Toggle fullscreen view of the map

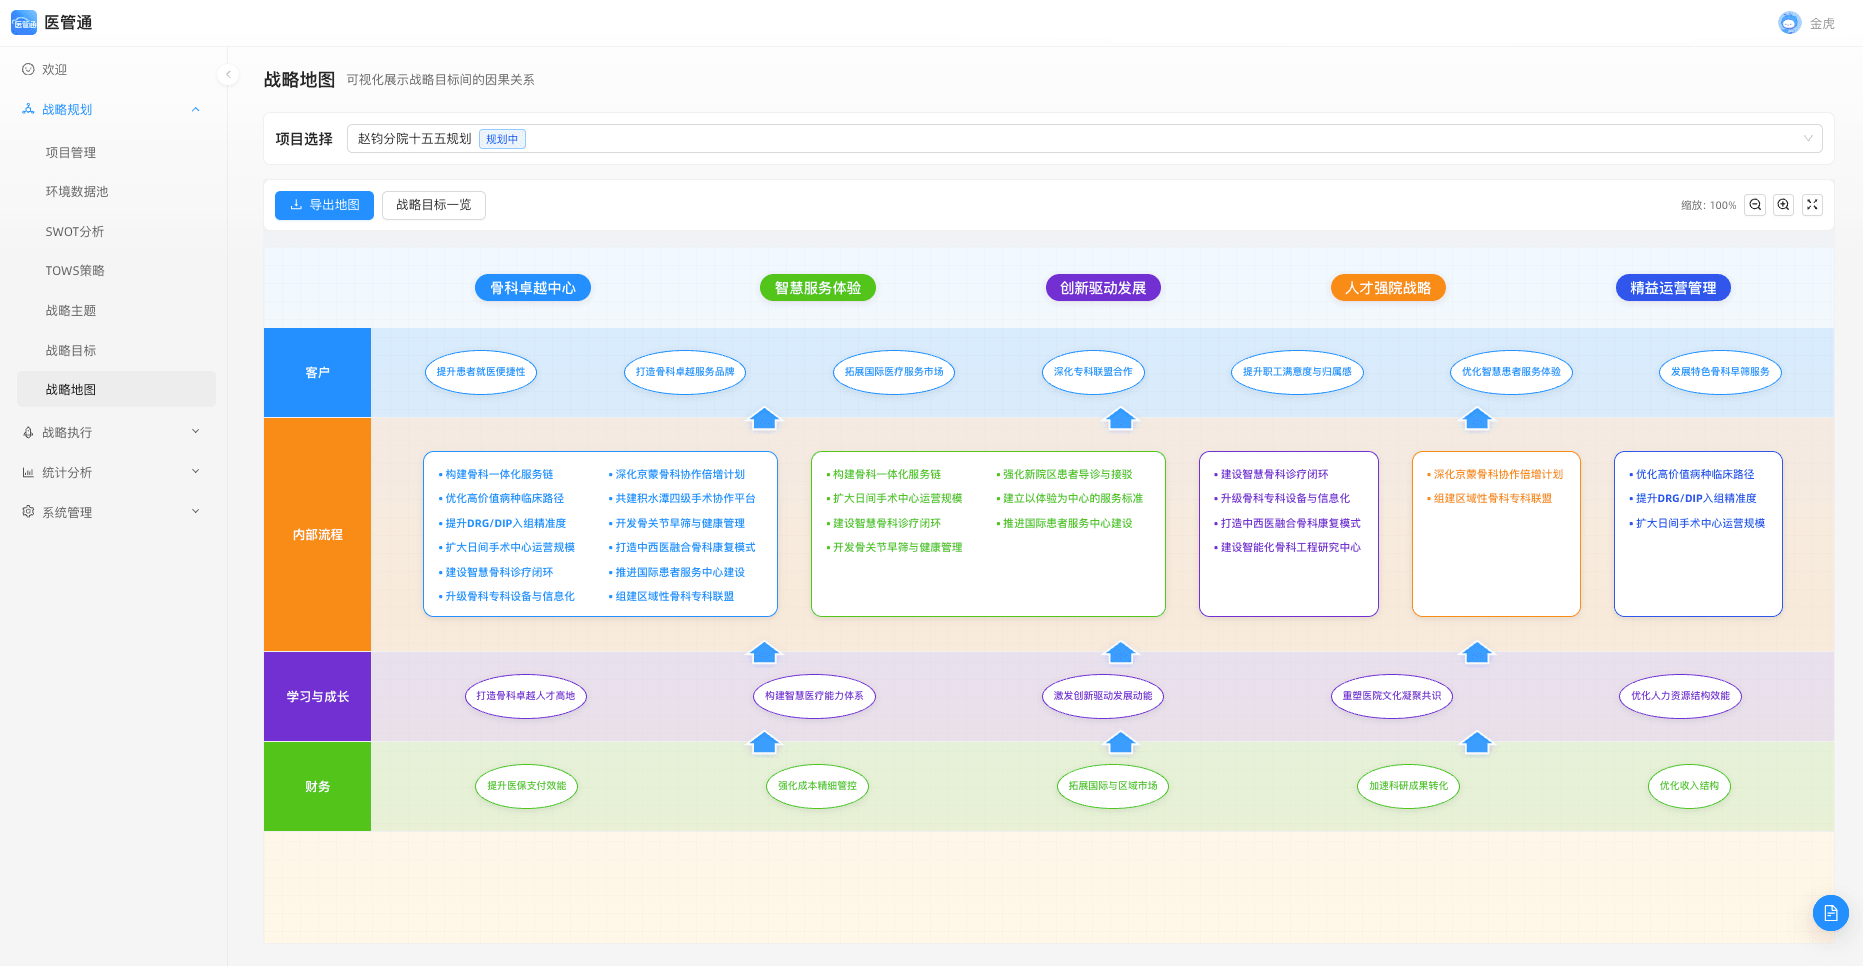1812,205
